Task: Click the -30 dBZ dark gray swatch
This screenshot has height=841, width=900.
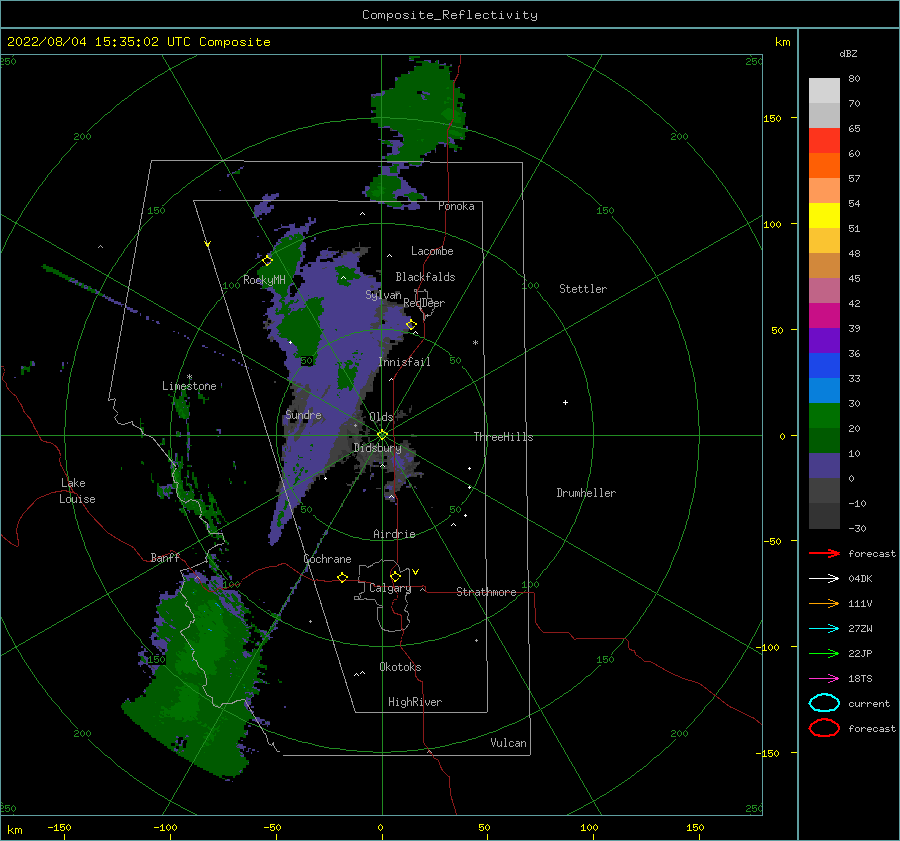Action: 824,516
